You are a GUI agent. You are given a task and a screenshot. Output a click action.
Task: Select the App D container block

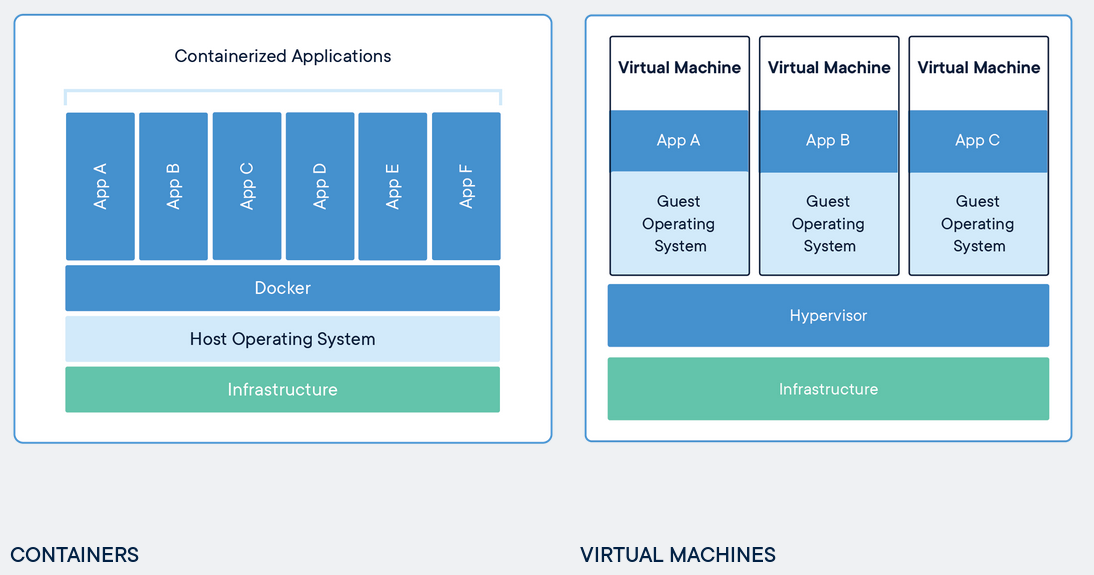pos(320,186)
